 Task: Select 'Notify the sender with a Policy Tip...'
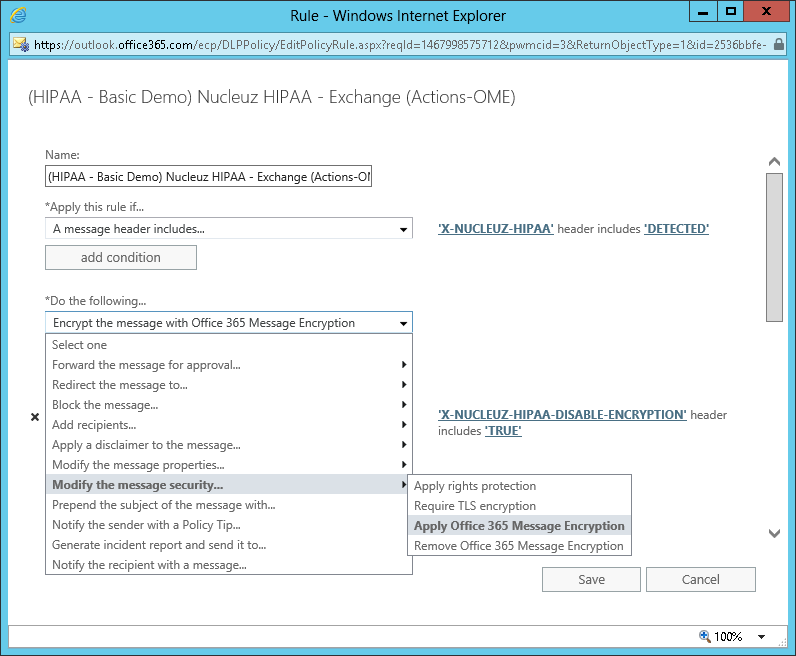click(x=228, y=524)
